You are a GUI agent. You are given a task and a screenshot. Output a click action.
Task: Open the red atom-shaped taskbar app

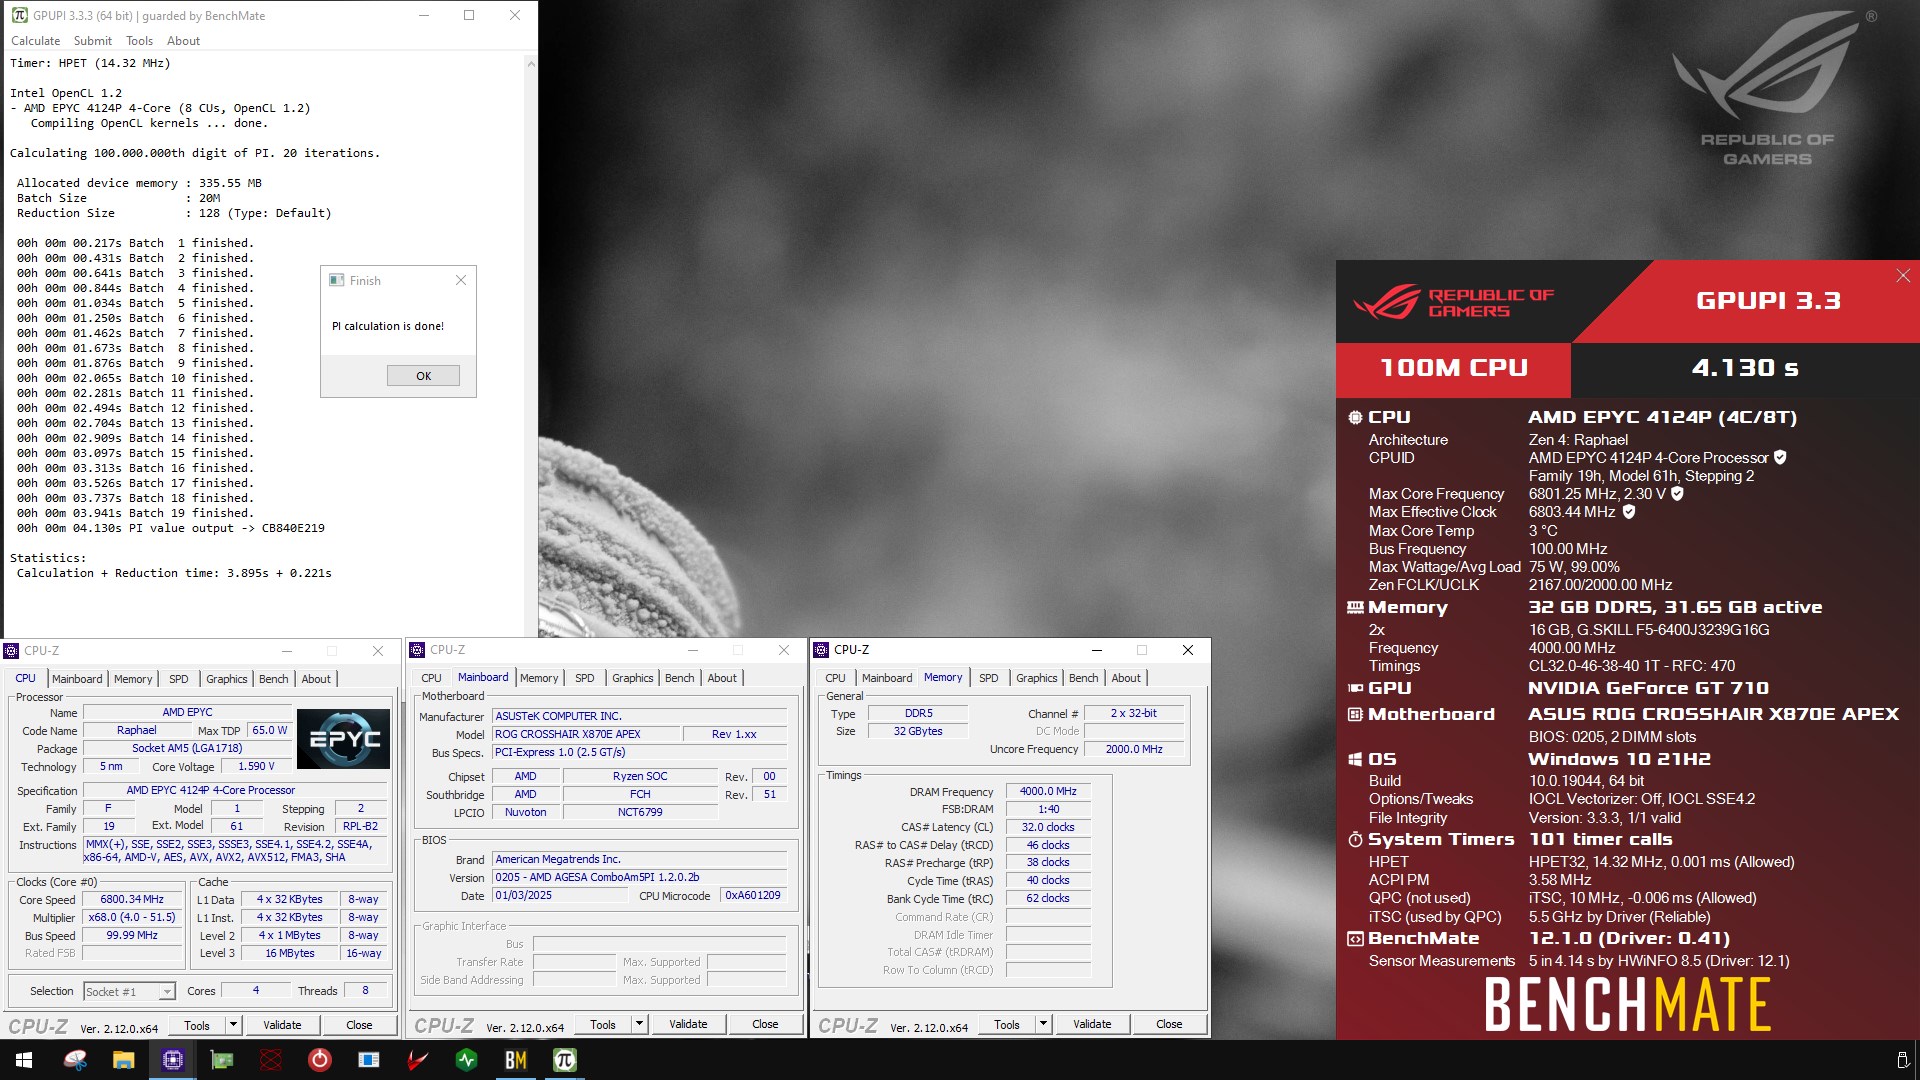click(271, 1060)
